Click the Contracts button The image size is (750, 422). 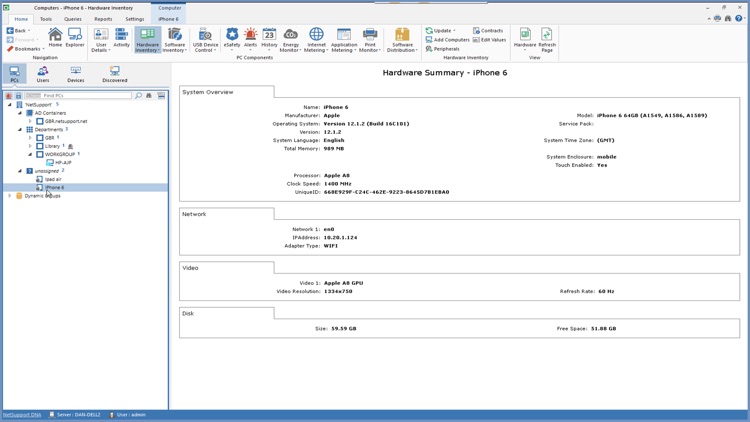pos(488,31)
